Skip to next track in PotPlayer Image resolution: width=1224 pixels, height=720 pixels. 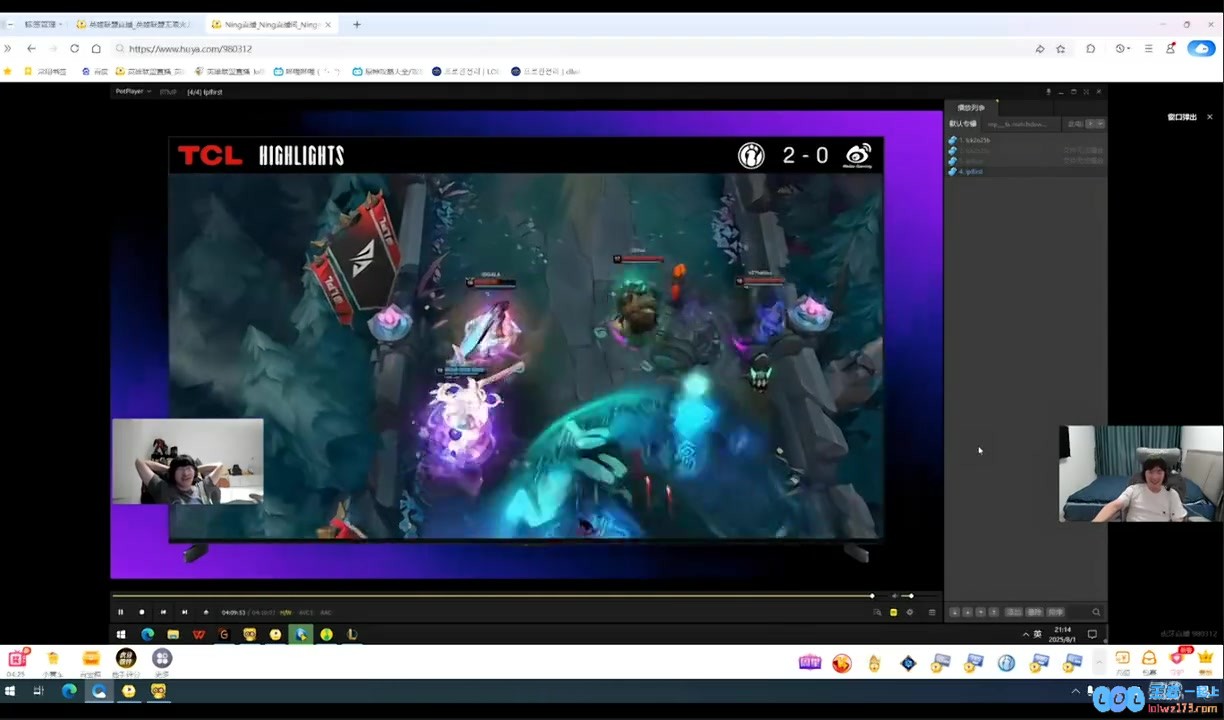184,612
